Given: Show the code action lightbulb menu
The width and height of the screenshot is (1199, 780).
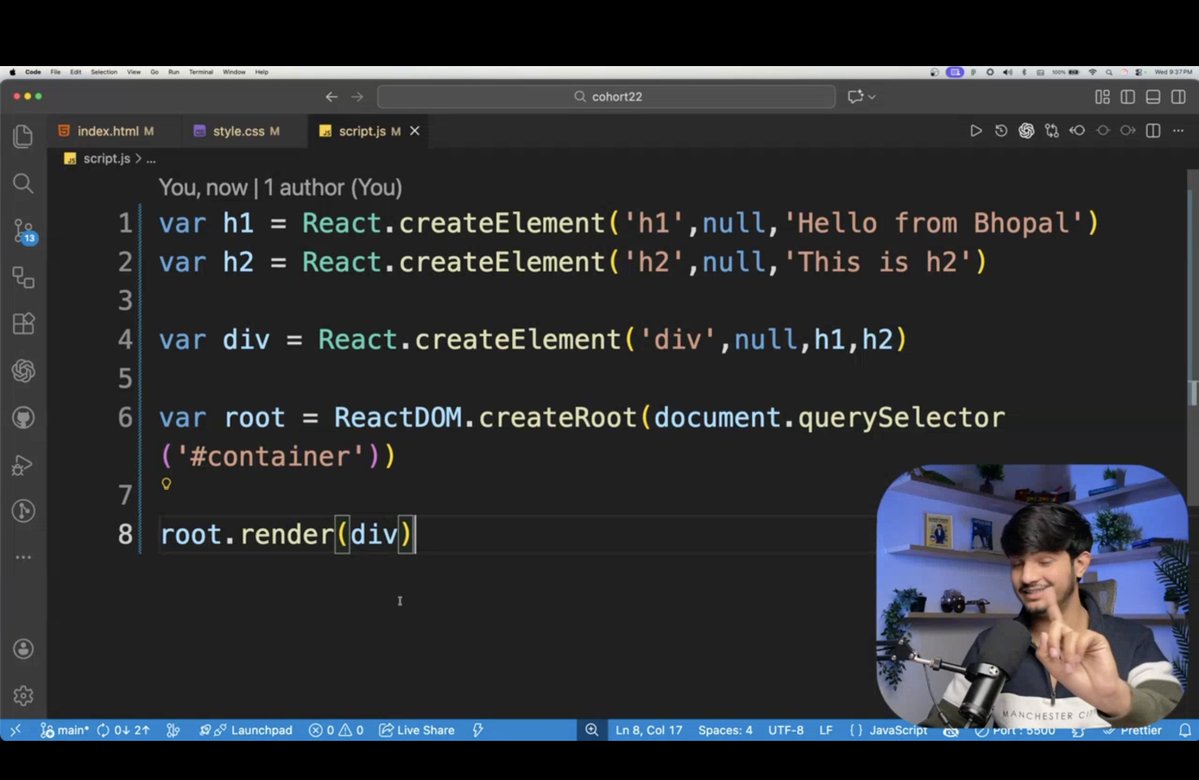Looking at the screenshot, I should [166, 483].
